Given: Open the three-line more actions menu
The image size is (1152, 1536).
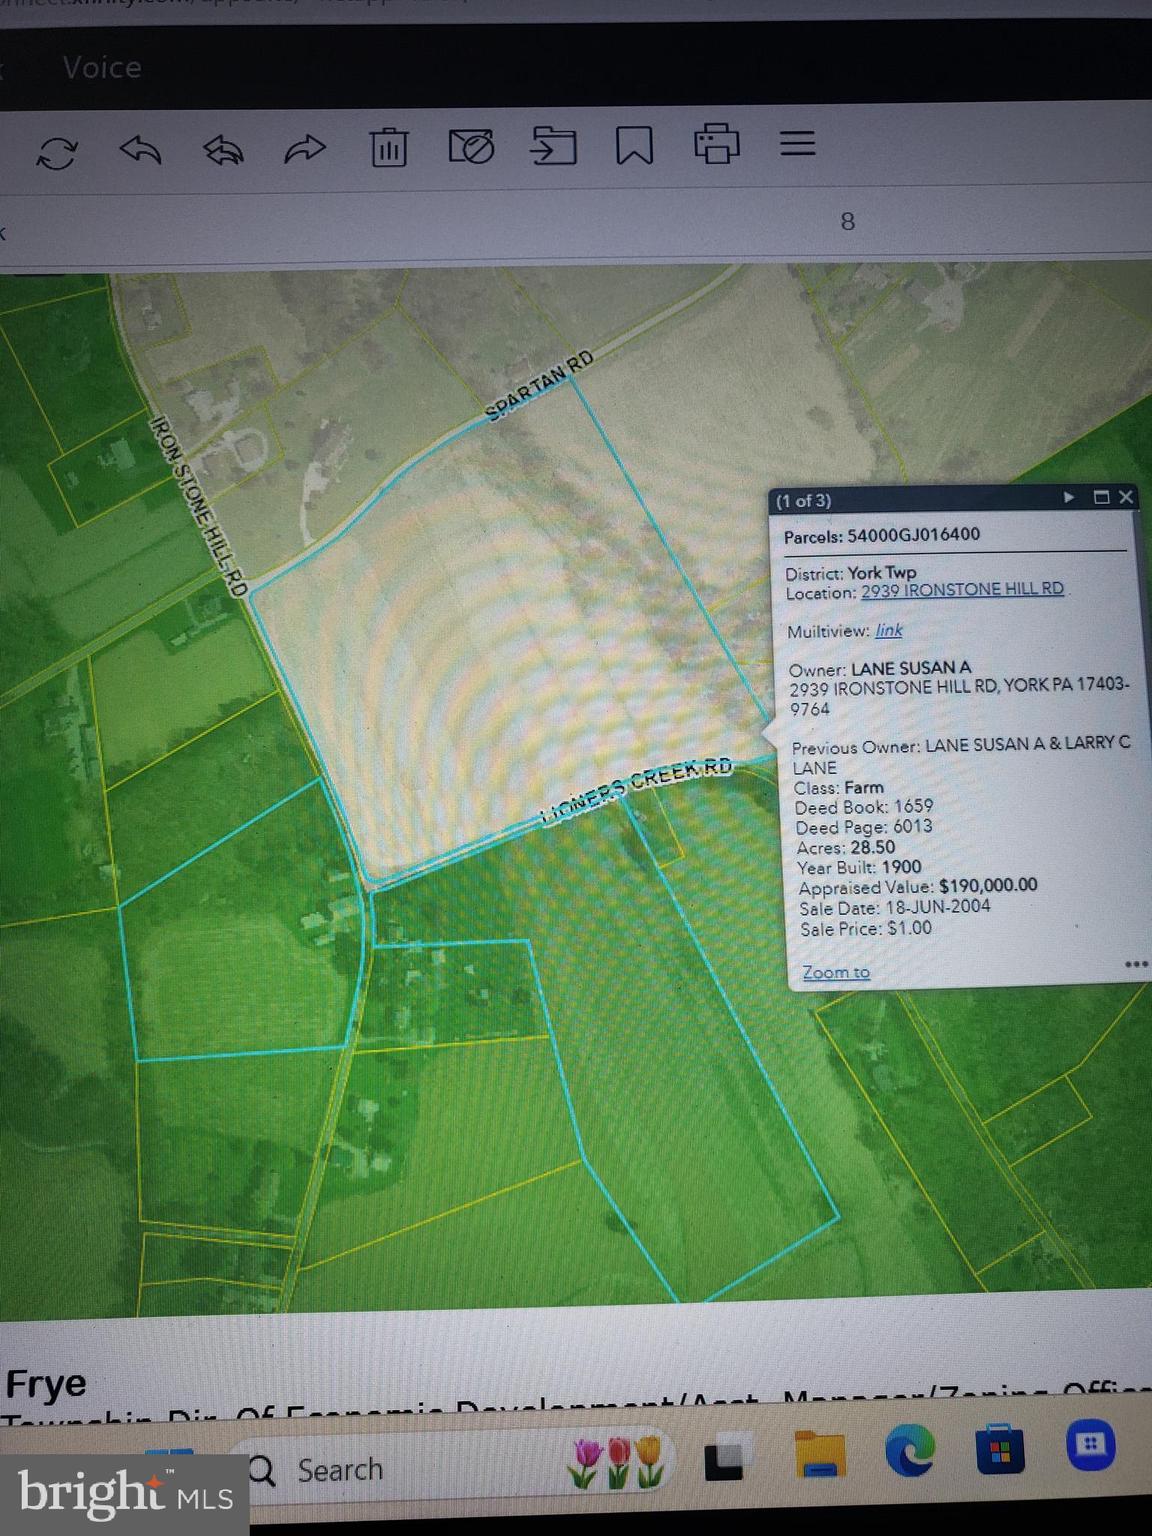Looking at the screenshot, I should pyautogui.click(x=797, y=143).
